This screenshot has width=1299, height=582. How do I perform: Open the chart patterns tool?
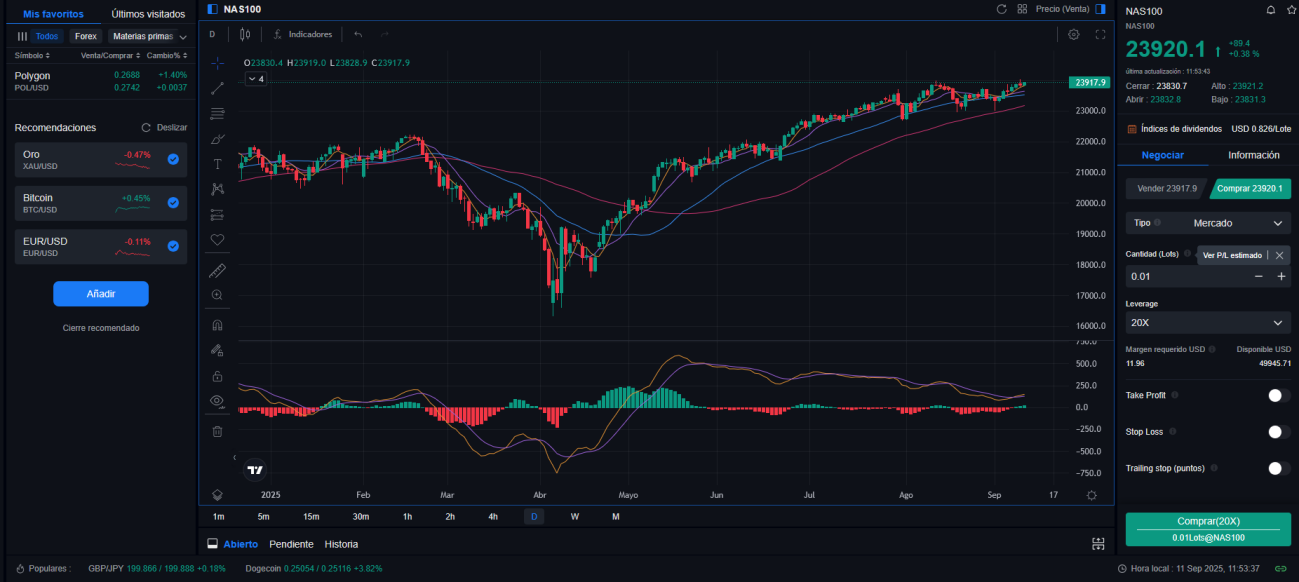(217, 189)
